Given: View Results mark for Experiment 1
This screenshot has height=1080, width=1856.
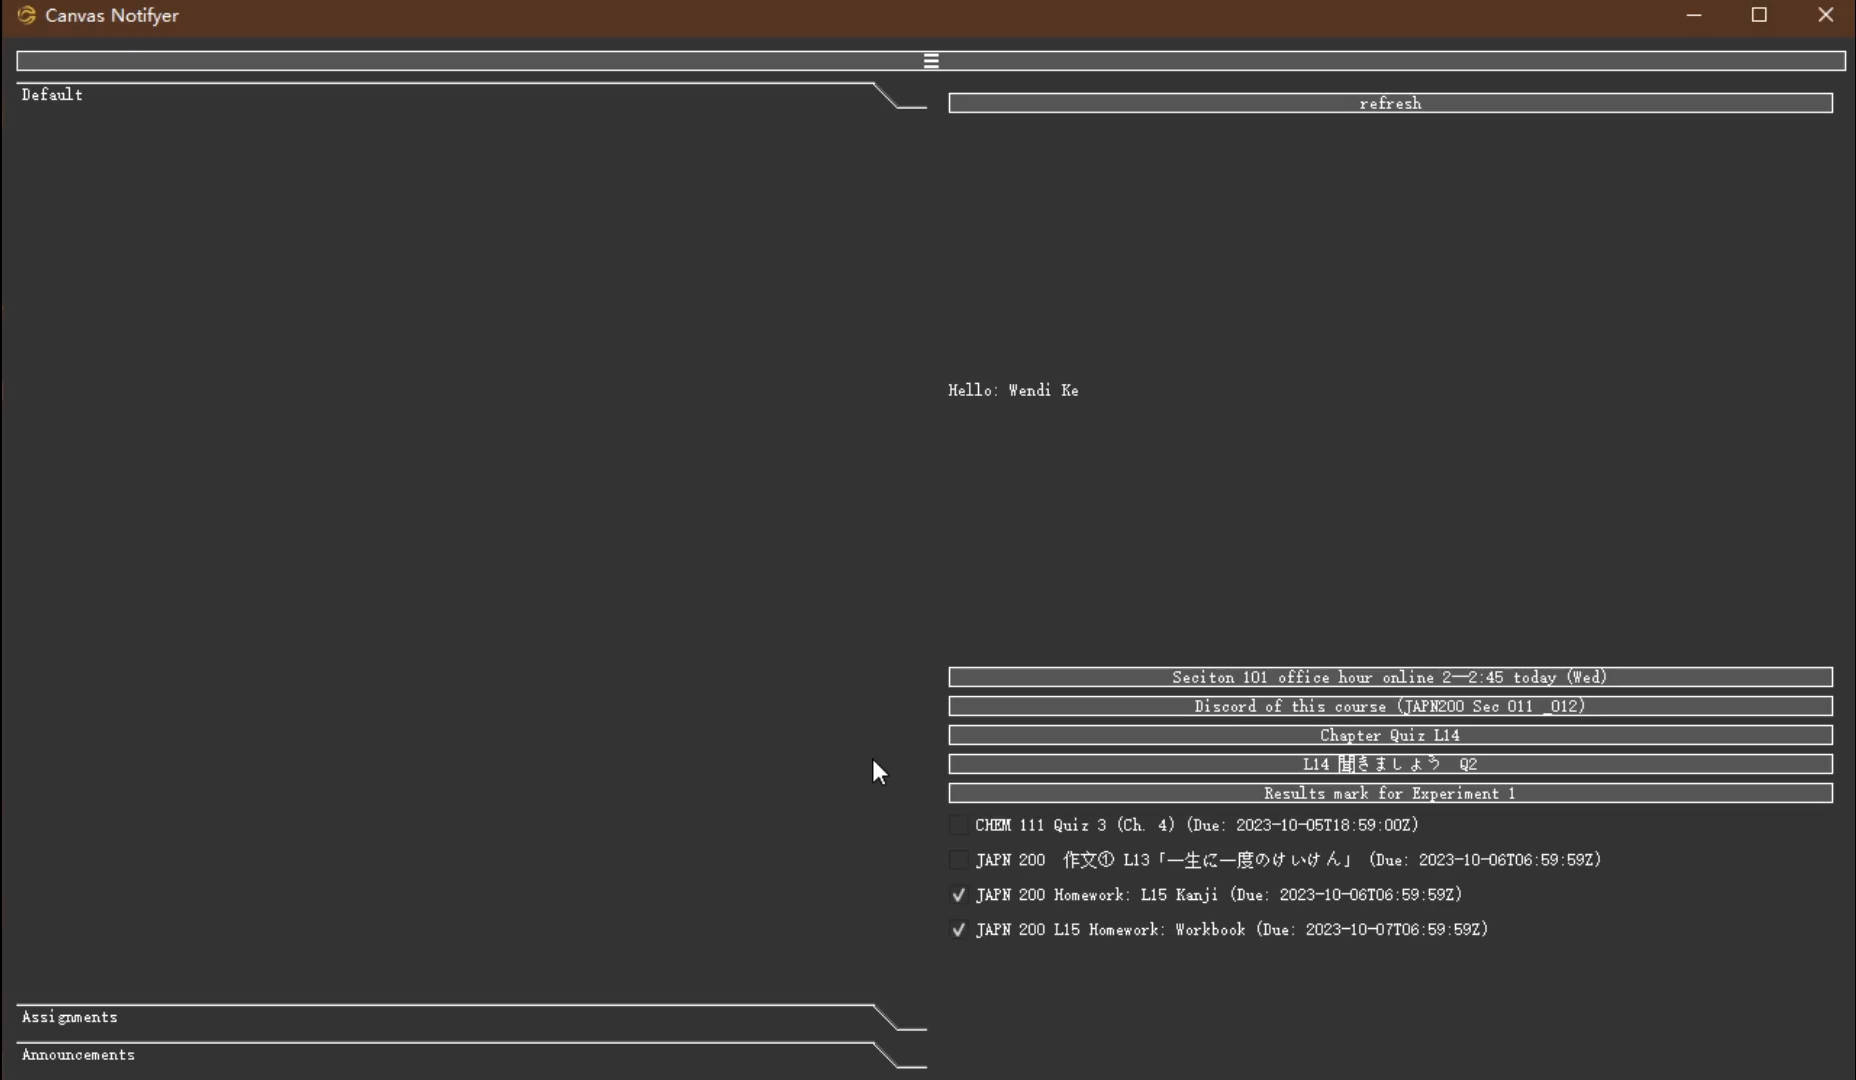Looking at the screenshot, I should click(x=1389, y=793).
